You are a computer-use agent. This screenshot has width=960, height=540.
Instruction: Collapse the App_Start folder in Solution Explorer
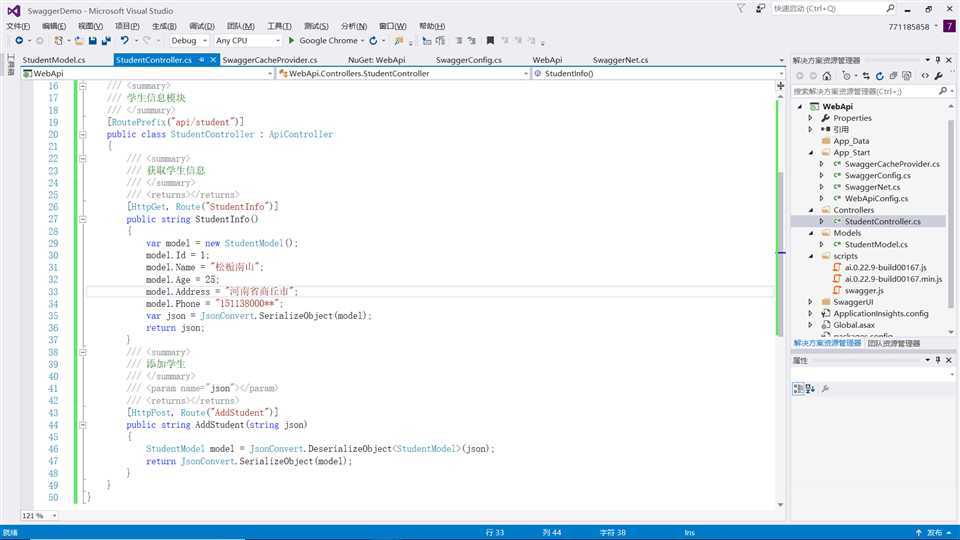tap(811, 152)
